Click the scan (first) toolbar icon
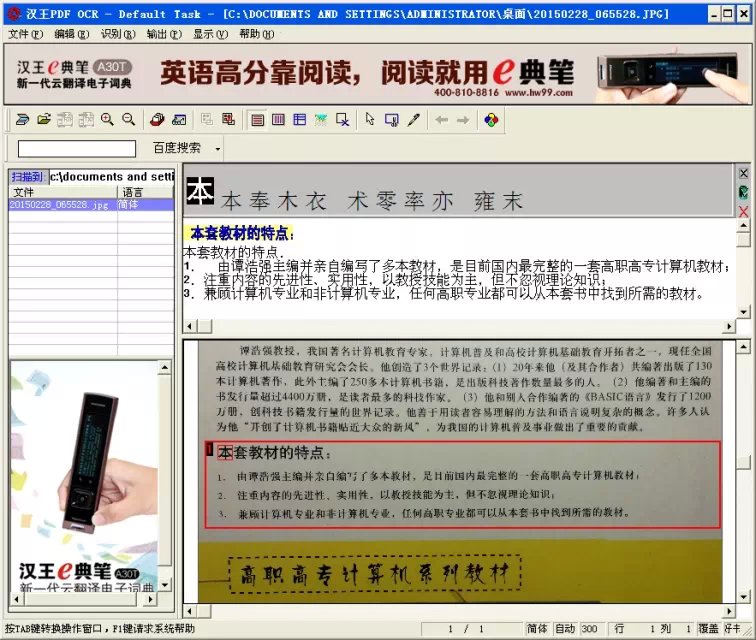The width and height of the screenshot is (756, 640). (22, 120)
